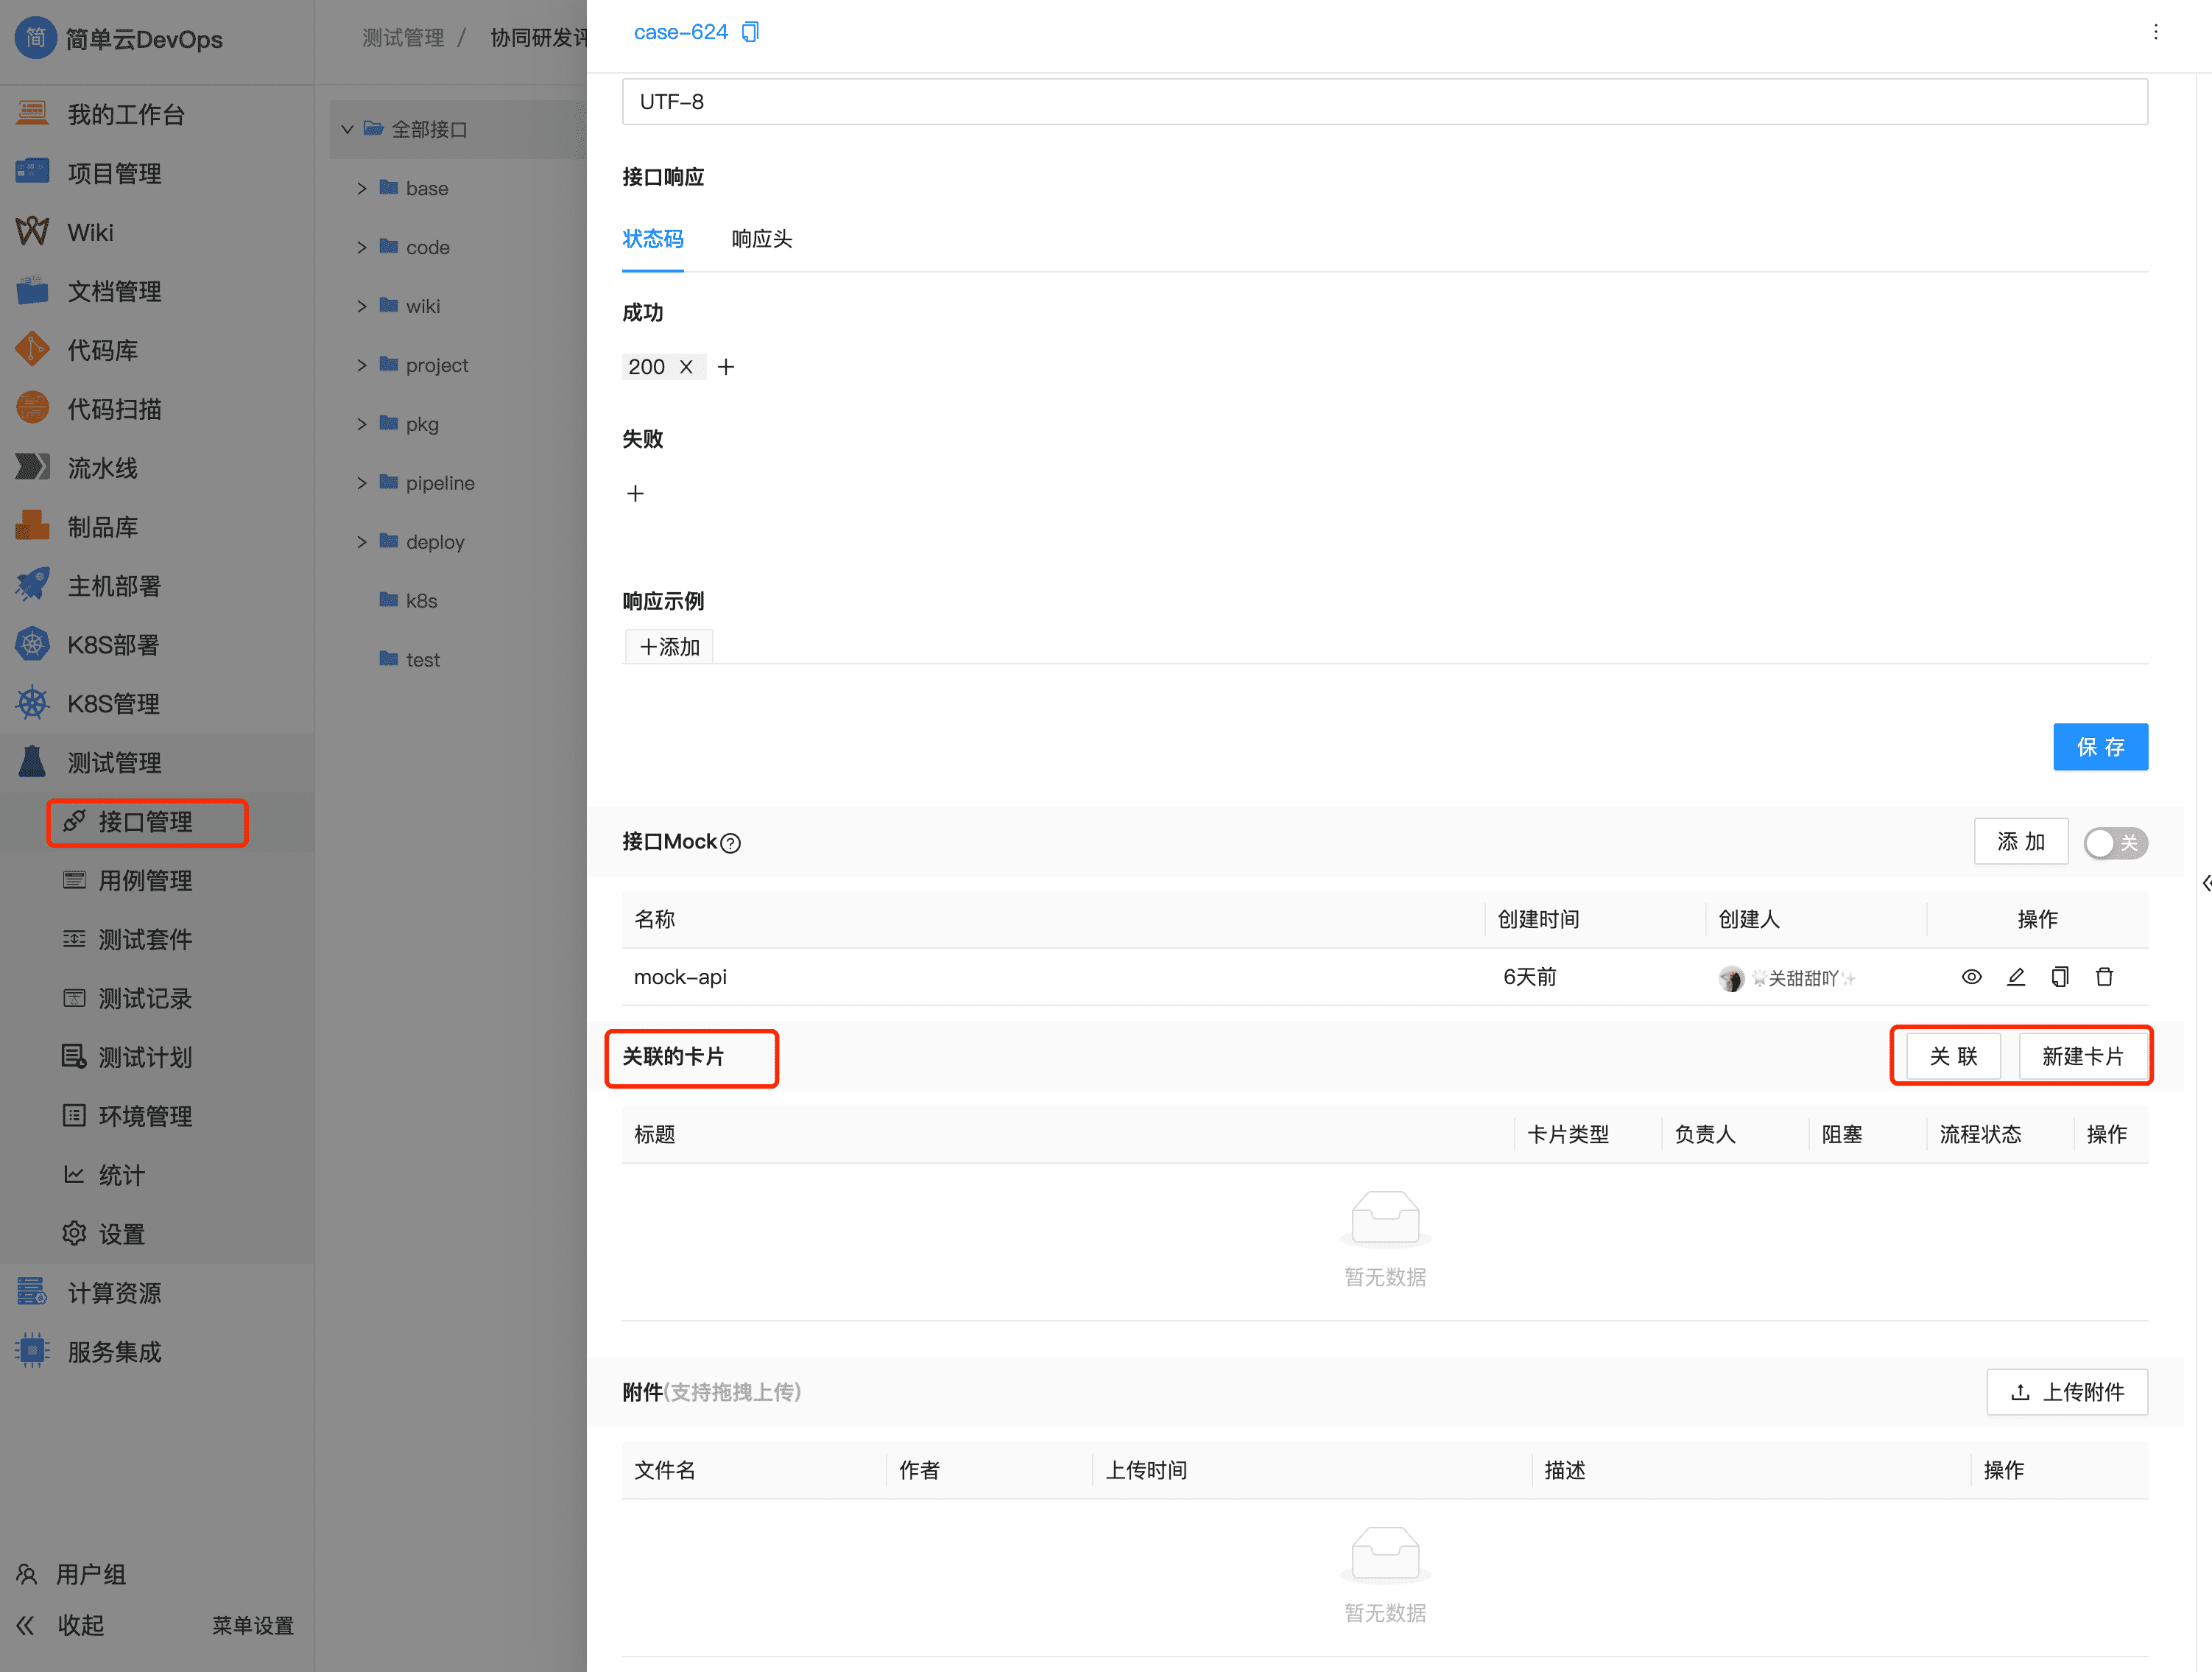Screen dimensions: 2212x1672
Task: Collapse the sidebar via 收起
Action: (82, 1625)
